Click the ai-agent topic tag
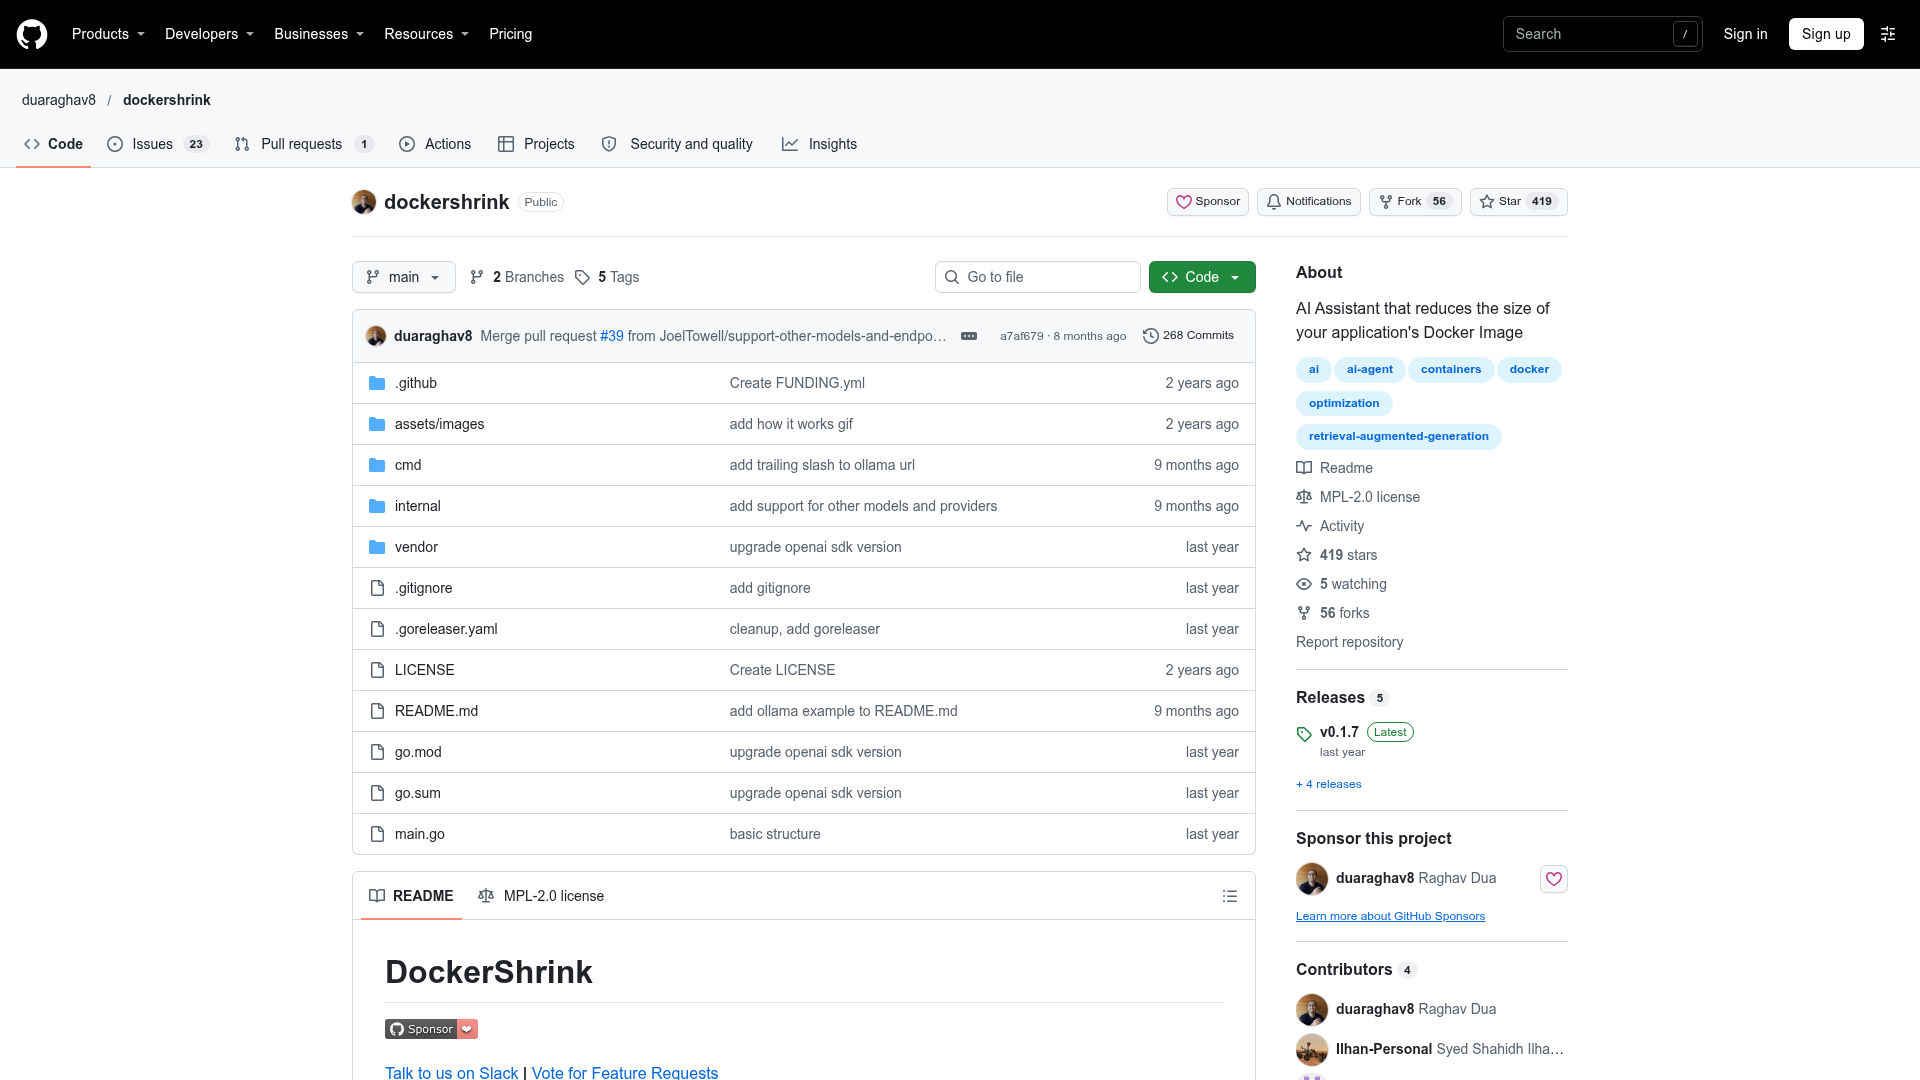The width and height of the screenshot is (1920, 1080). [x=1369, y=370]
